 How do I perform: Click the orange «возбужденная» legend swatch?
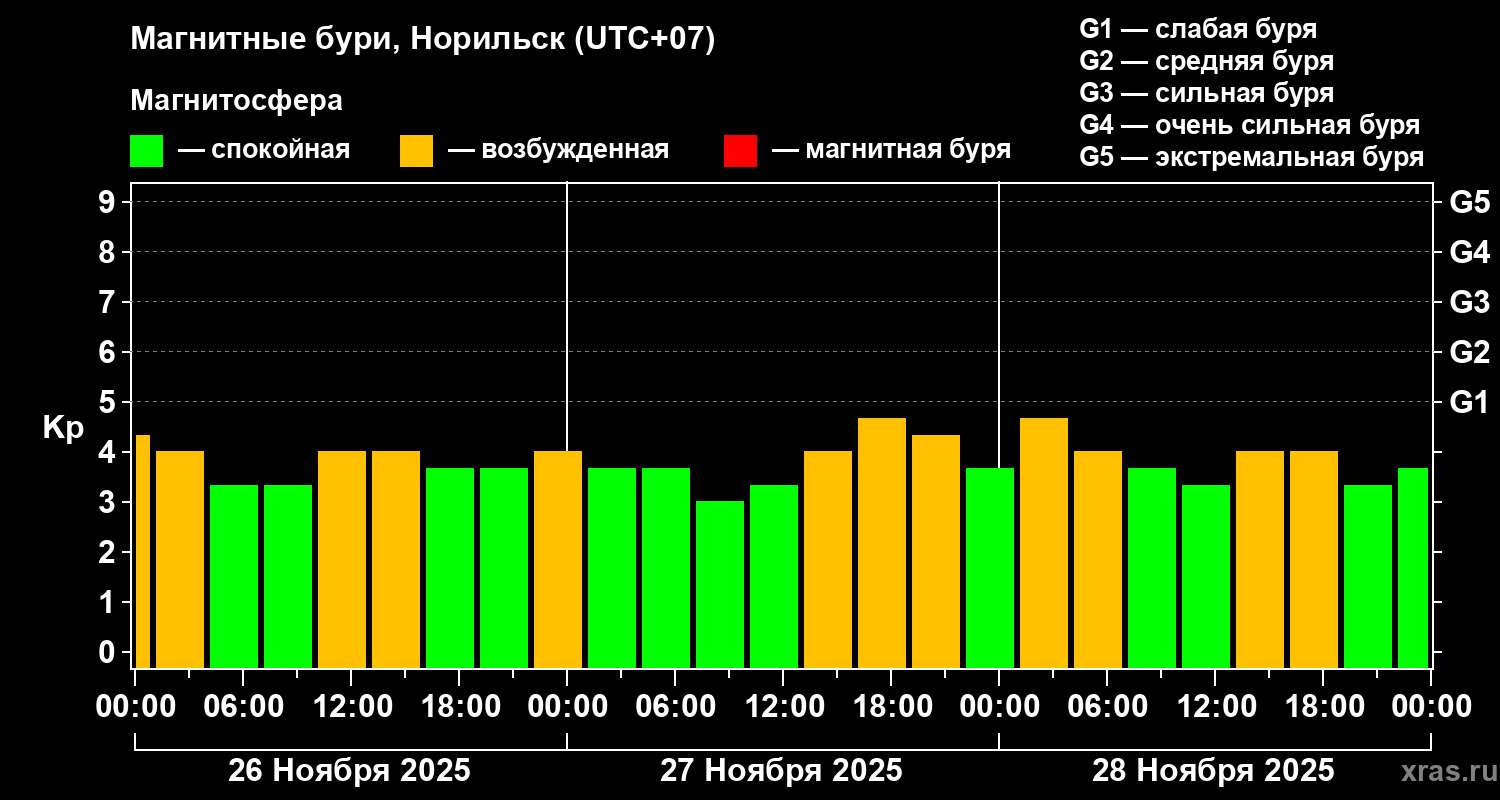coord(416,151)
